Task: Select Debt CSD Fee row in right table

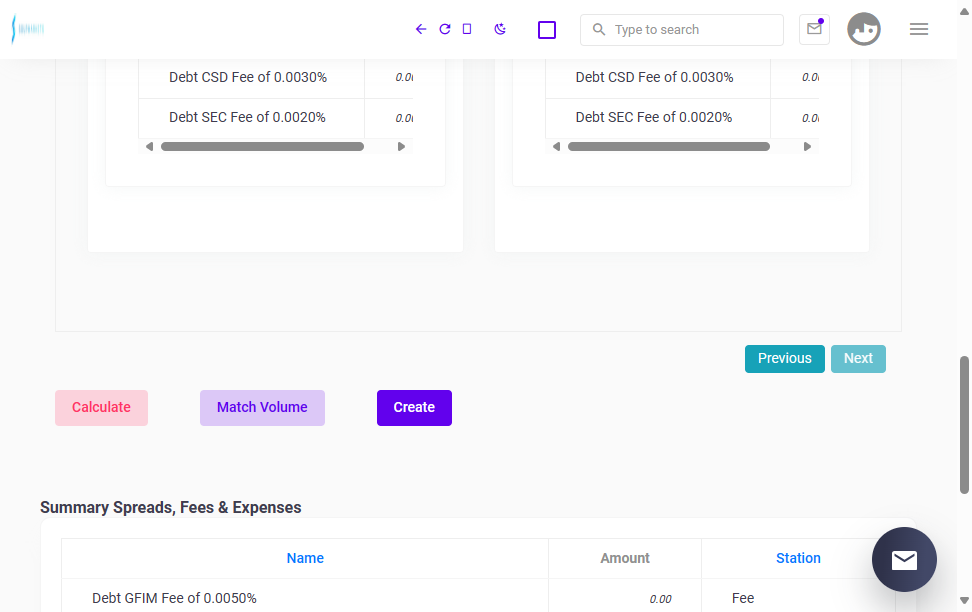Action: 682,78
